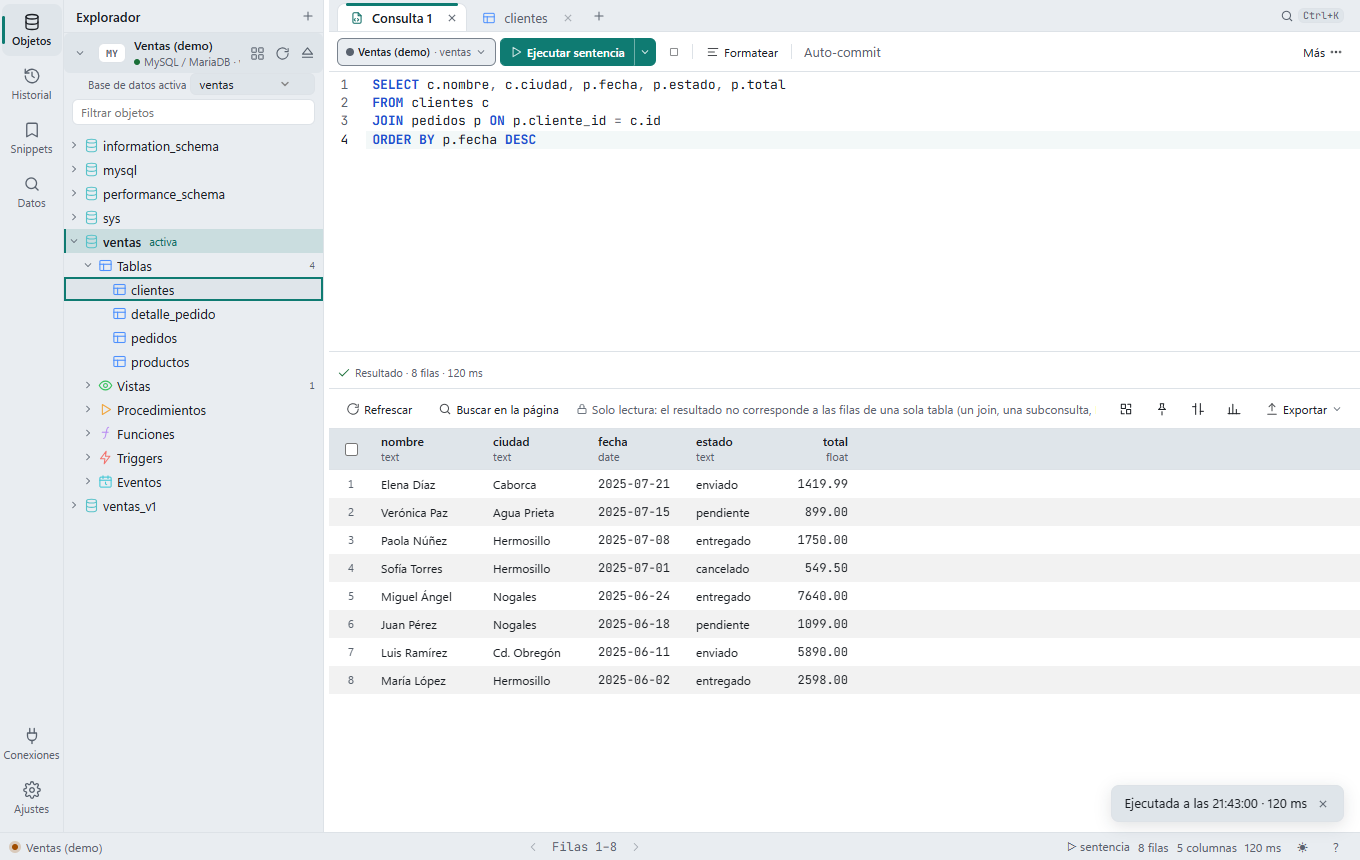1360x860 pixels.
Task: Click the Formatear button
Action: tap(742, 52)
